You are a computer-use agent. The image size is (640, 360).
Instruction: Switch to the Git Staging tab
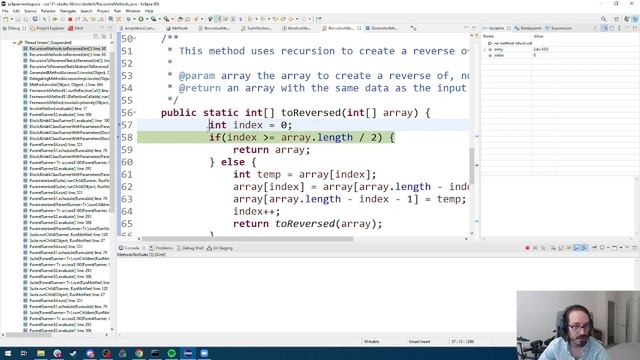pos(220,248)
